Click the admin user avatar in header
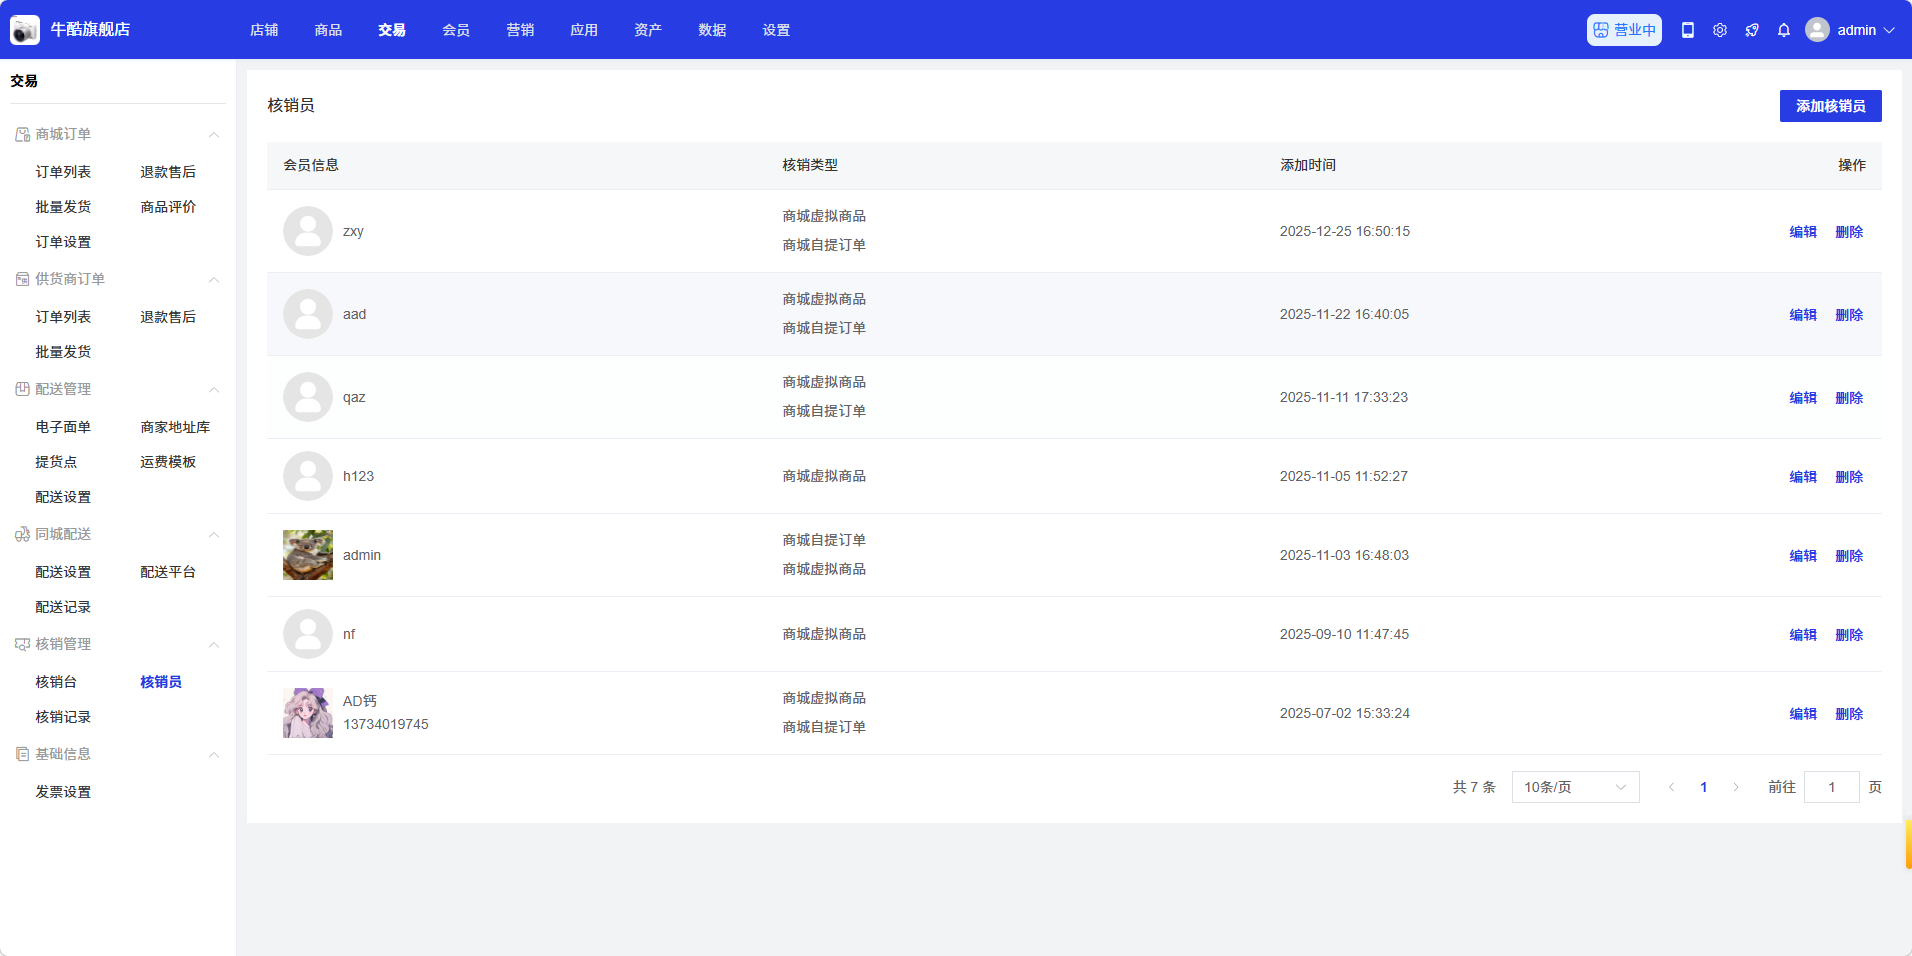This screenshot has width=1912, height=956. [x=1817, y=30]
